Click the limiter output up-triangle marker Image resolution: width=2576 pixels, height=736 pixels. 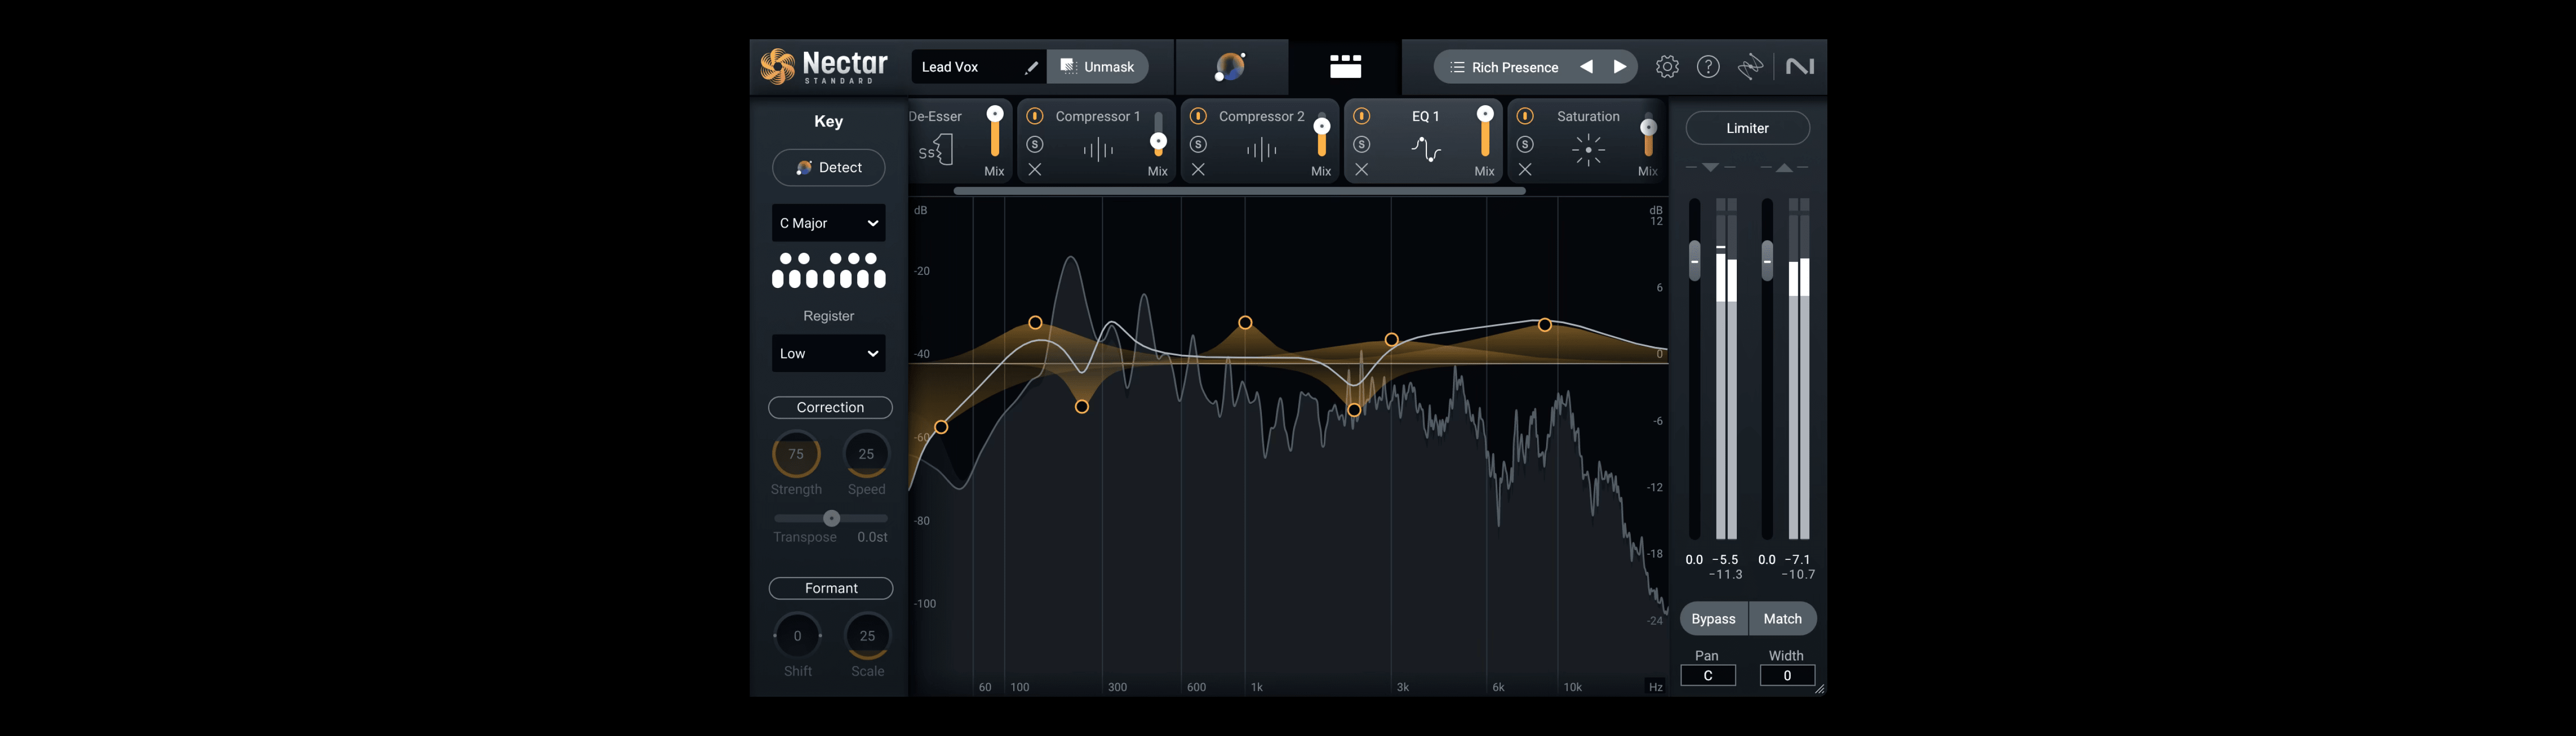(x=1784, y=168)
